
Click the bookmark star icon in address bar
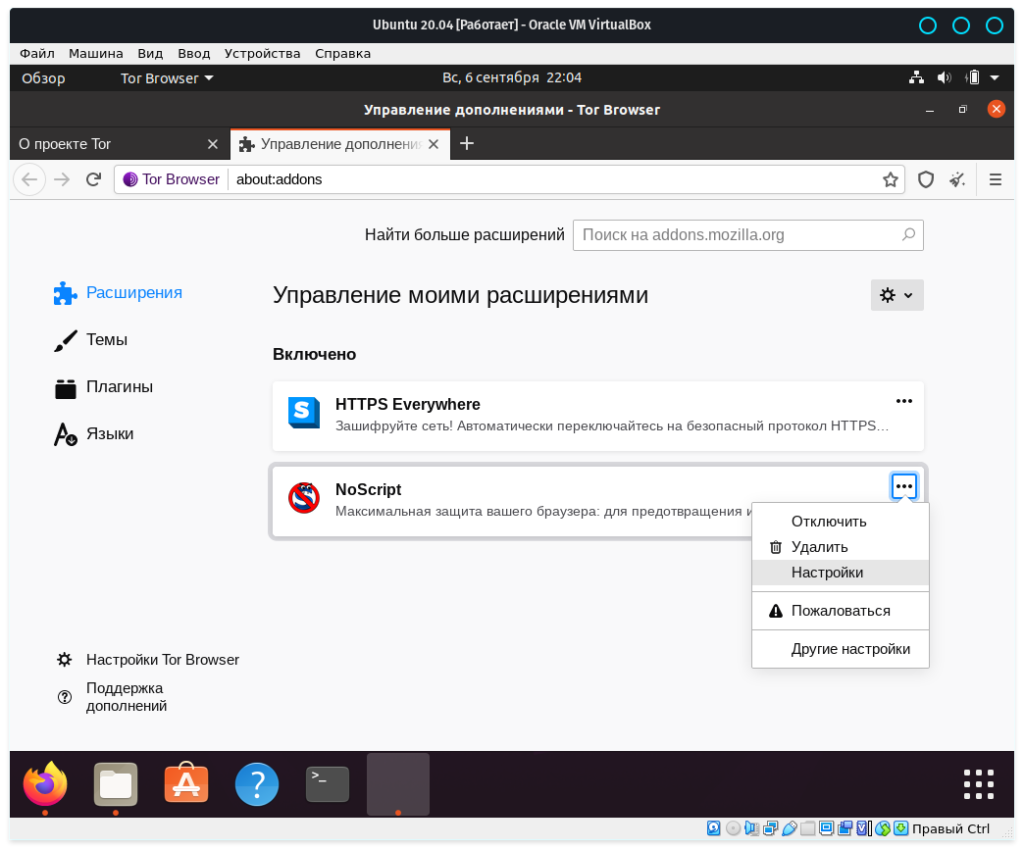pyautogui.click(x=890, y=180)
